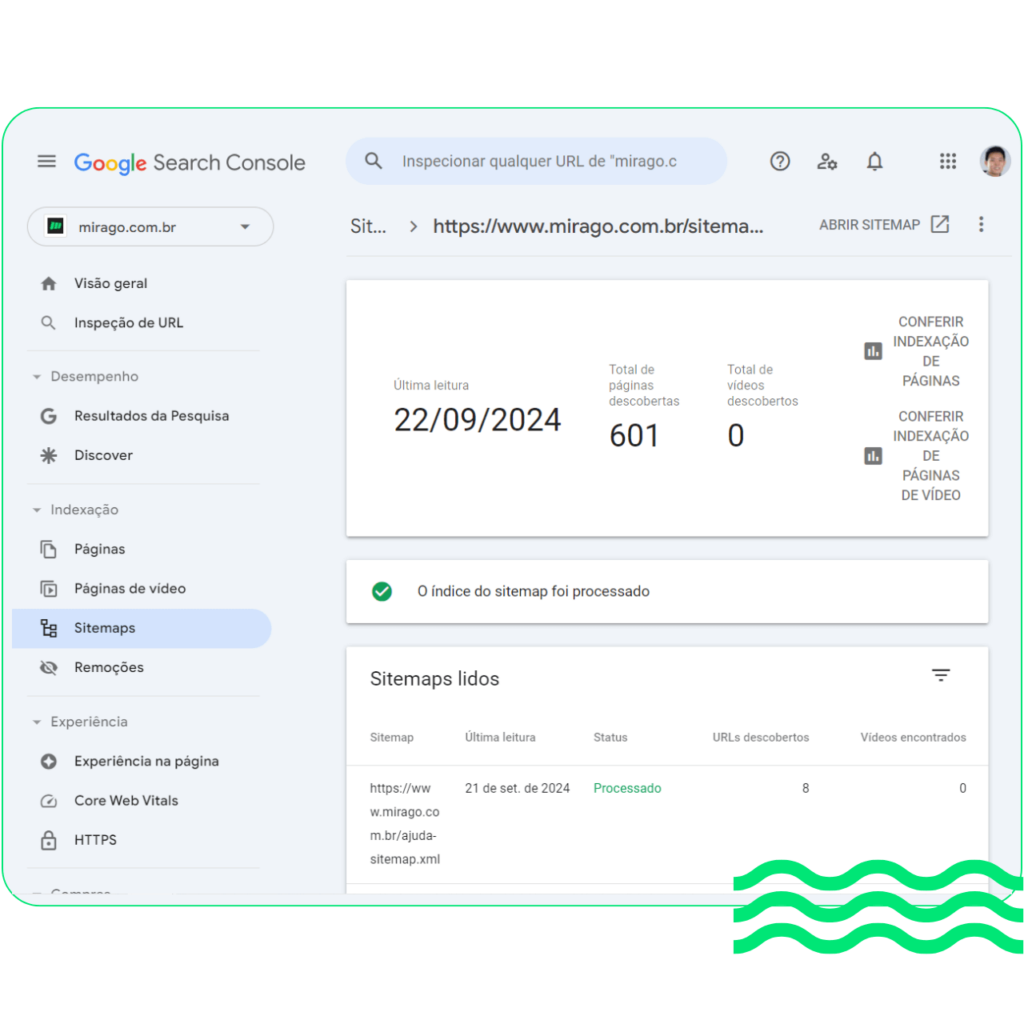Sort by the Status column header

[610, 737]
